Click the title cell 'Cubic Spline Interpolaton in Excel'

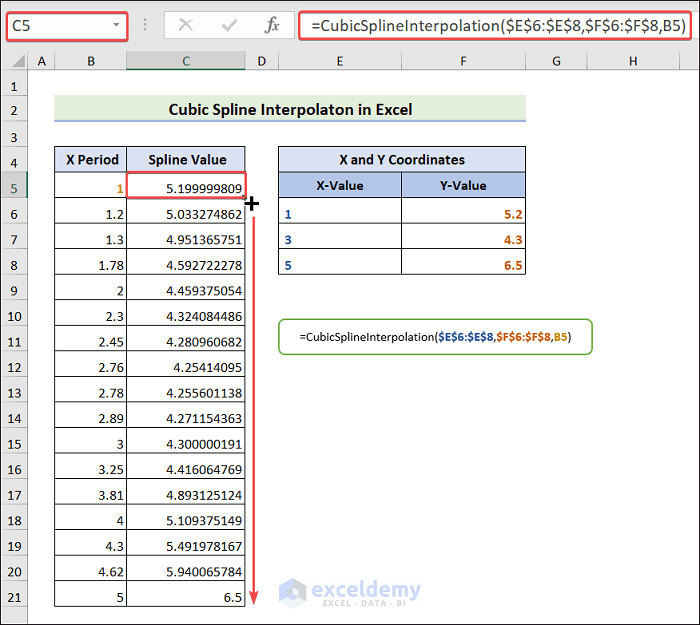(290, 108)
